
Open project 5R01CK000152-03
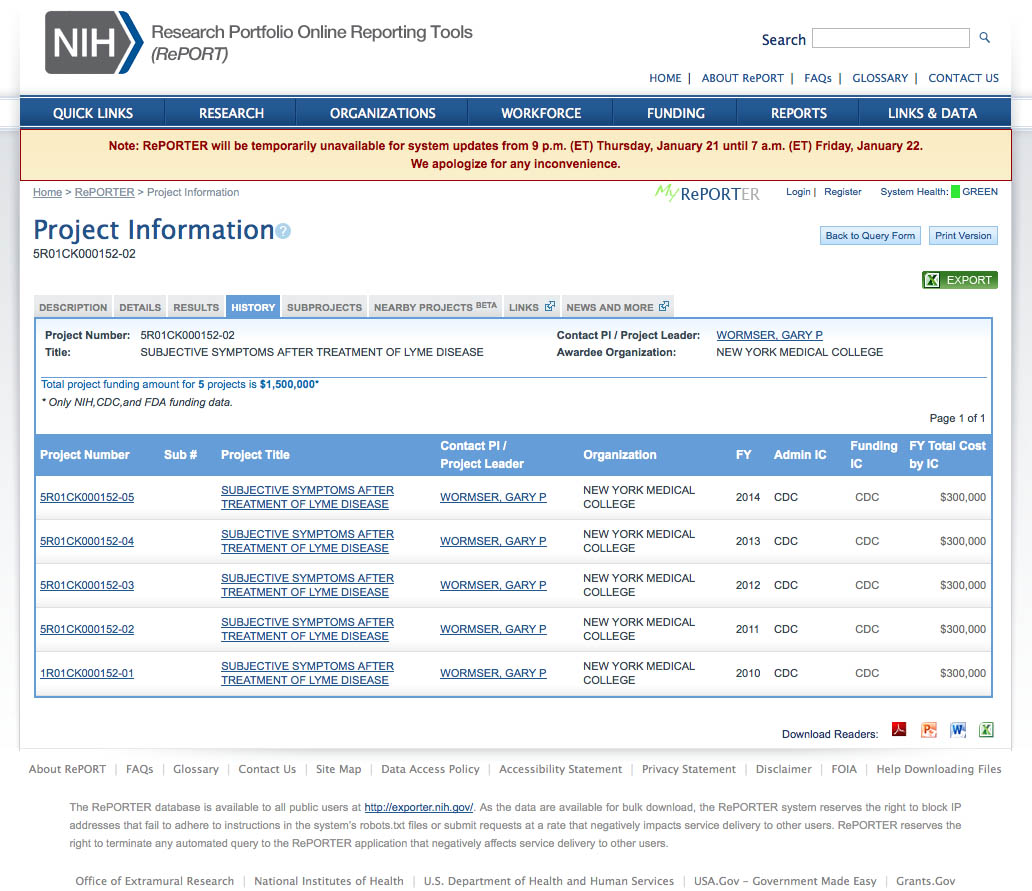87,586
